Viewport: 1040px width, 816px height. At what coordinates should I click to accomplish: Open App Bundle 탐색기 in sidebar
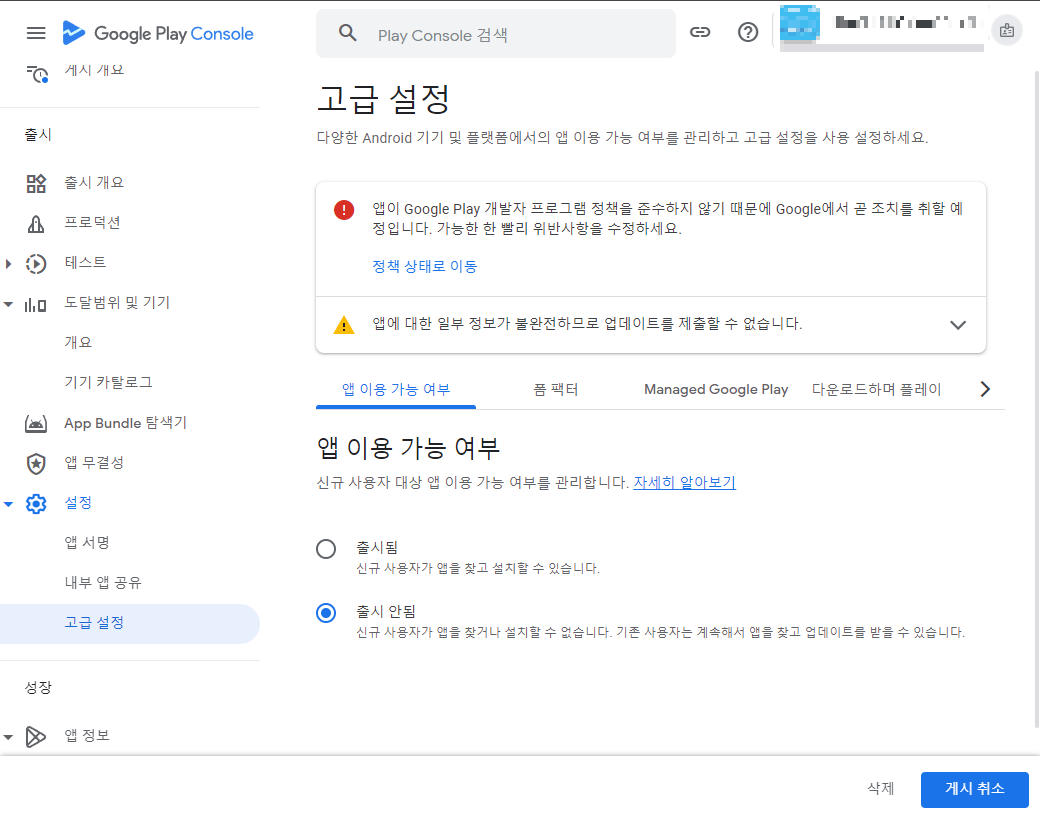coord(125,423)
